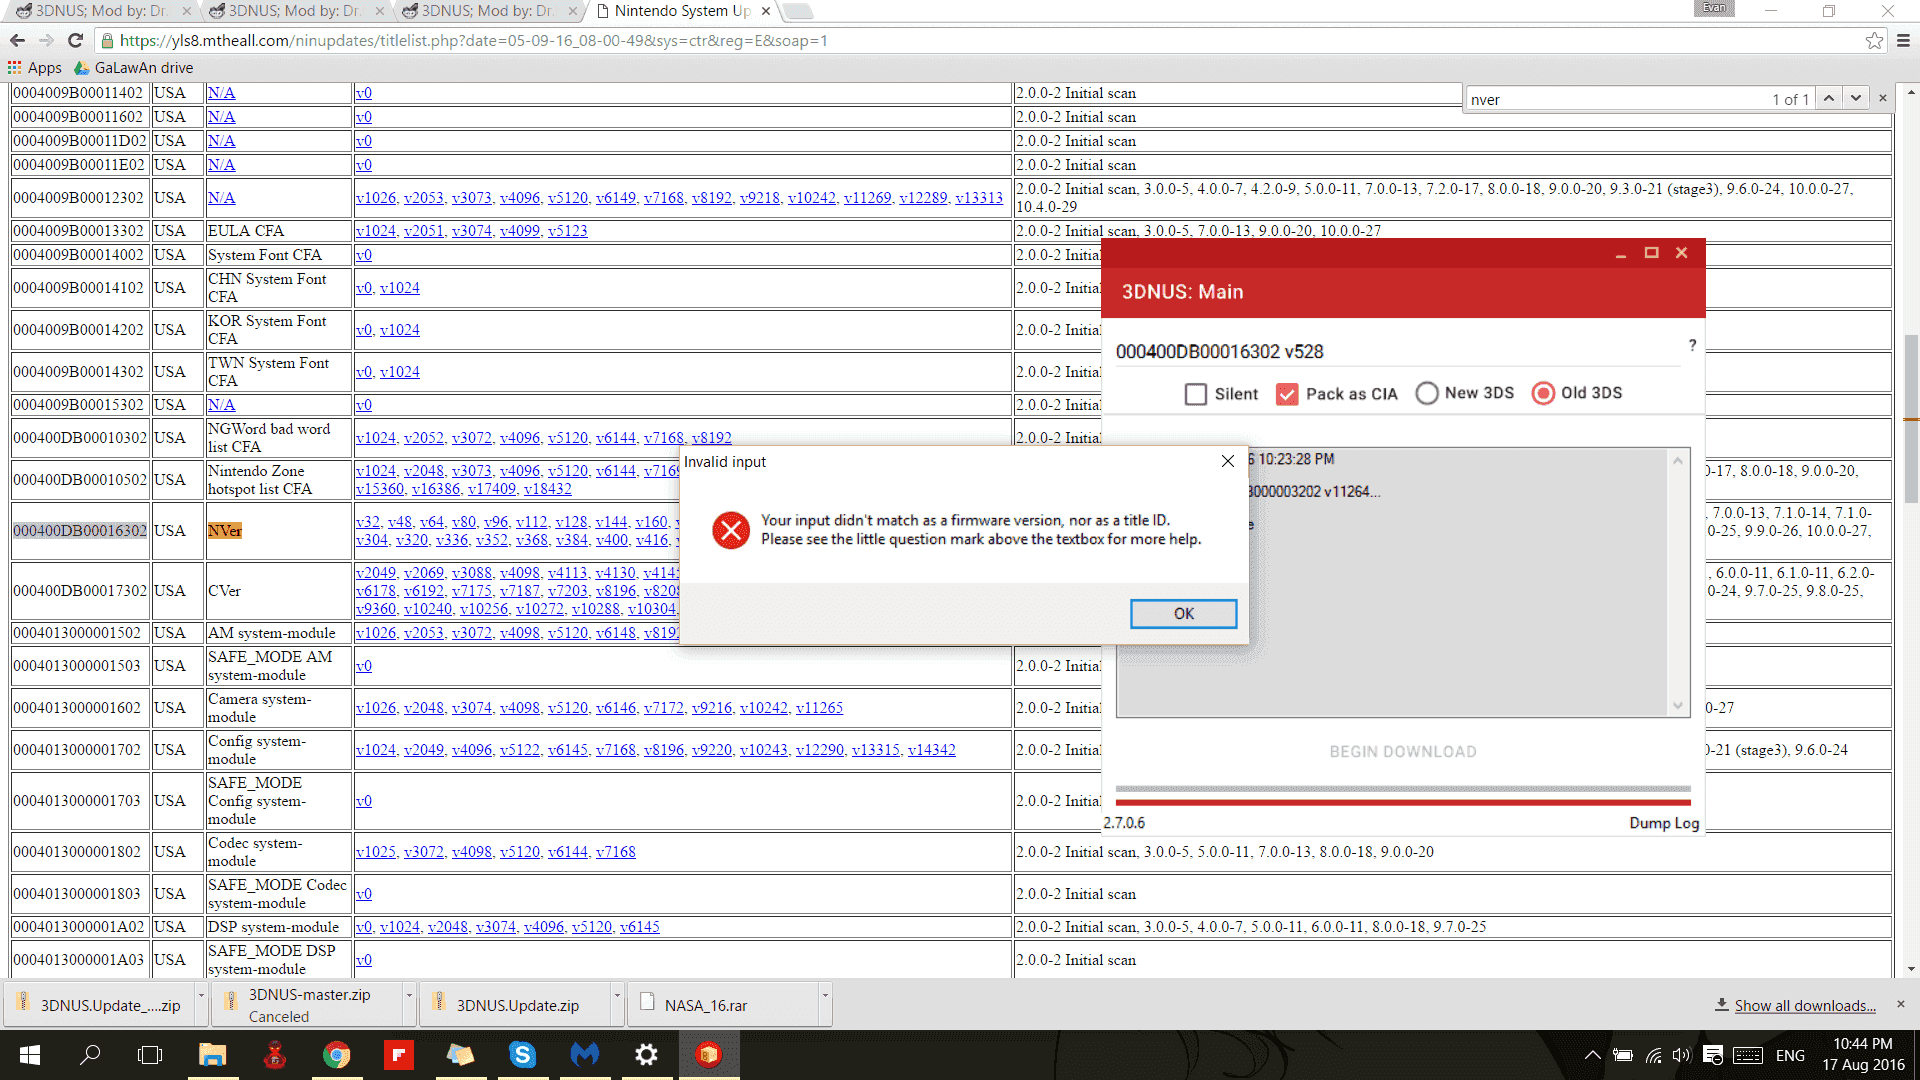1920x1080 pixels.
Task: Open taskbar search magnifier
Action: (x=90, y=1055)
